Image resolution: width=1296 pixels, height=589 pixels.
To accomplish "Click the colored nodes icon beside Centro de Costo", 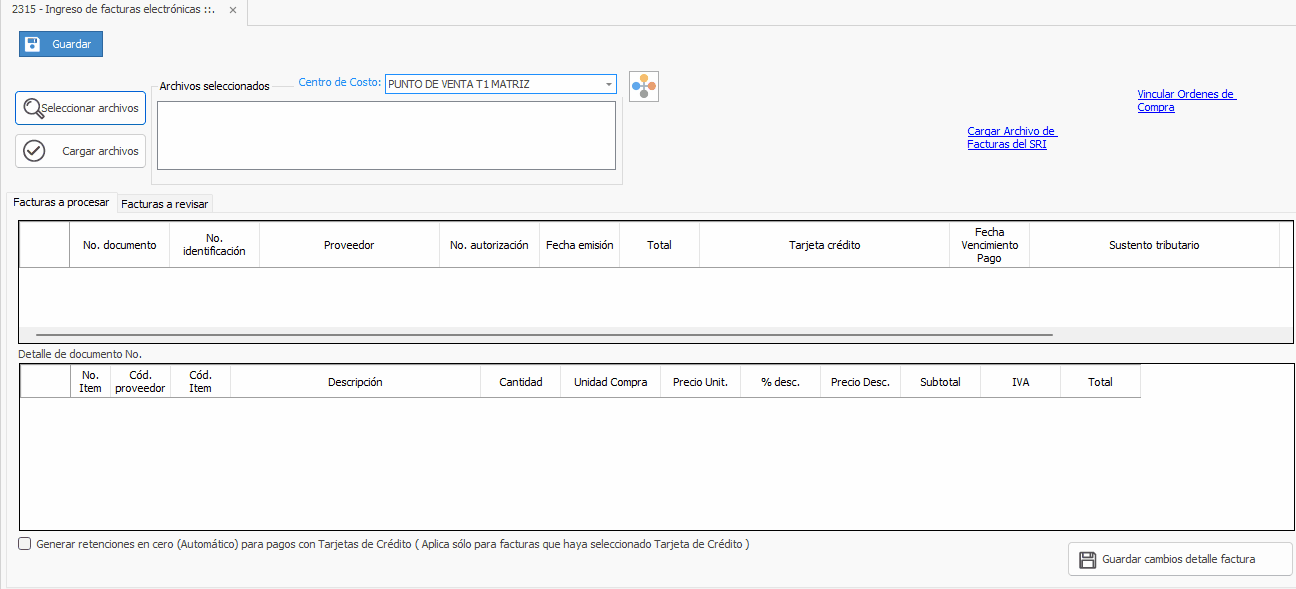I will [x=644, y=87].
